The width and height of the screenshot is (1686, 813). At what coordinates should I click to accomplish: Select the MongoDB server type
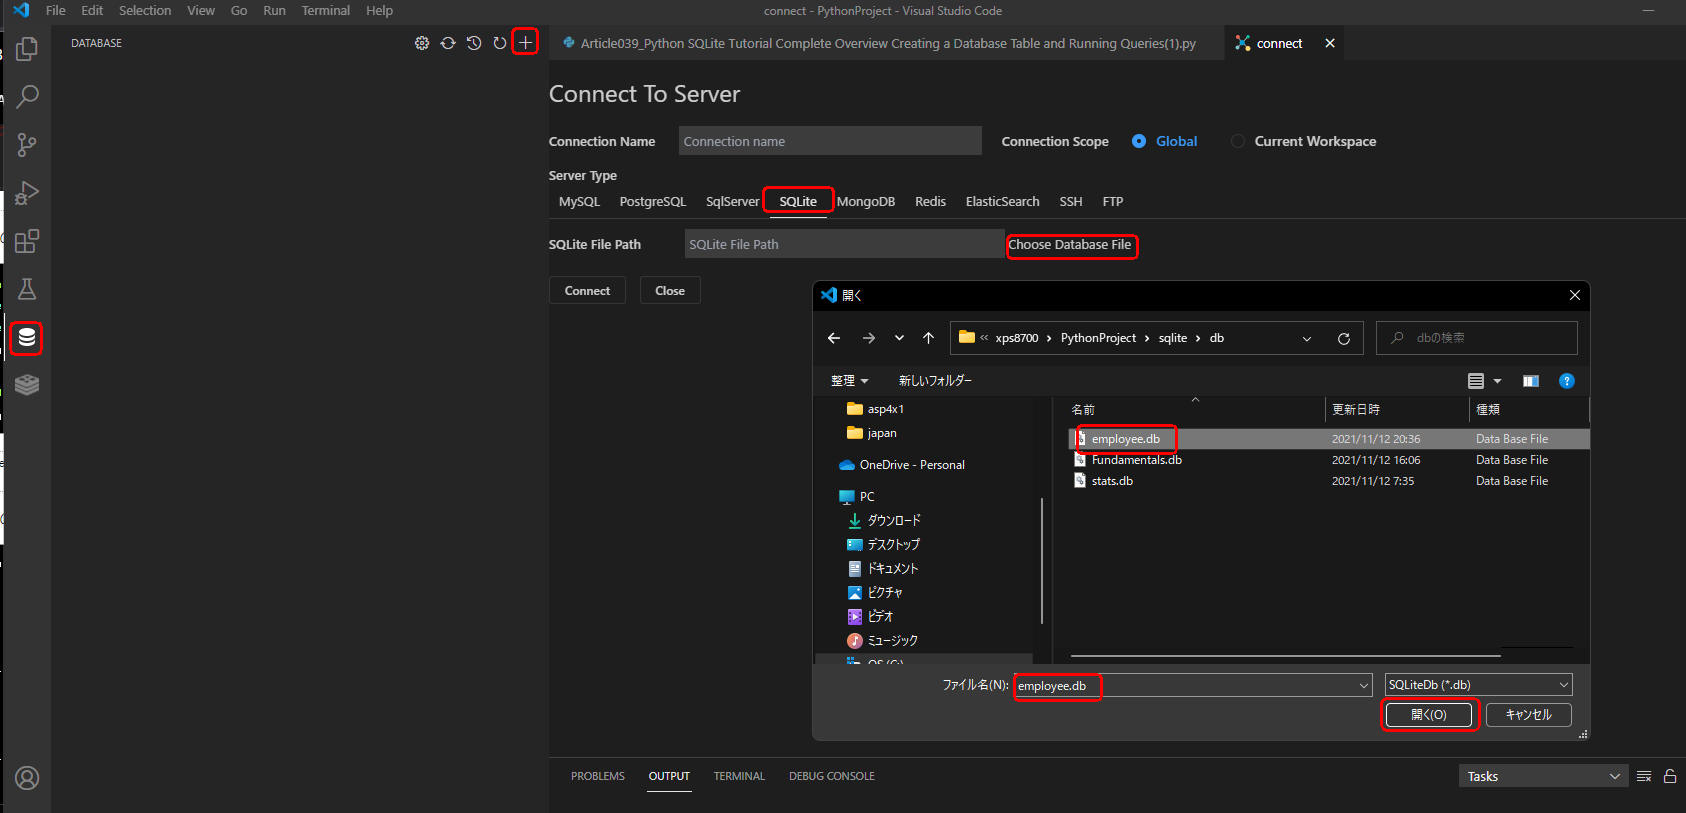(x=866, y=201)
